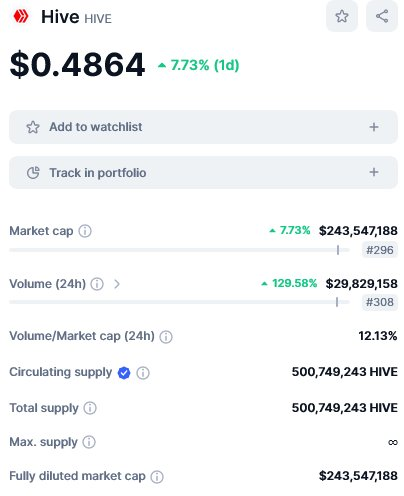Open Circulating supply info icon

coord(143,373)
